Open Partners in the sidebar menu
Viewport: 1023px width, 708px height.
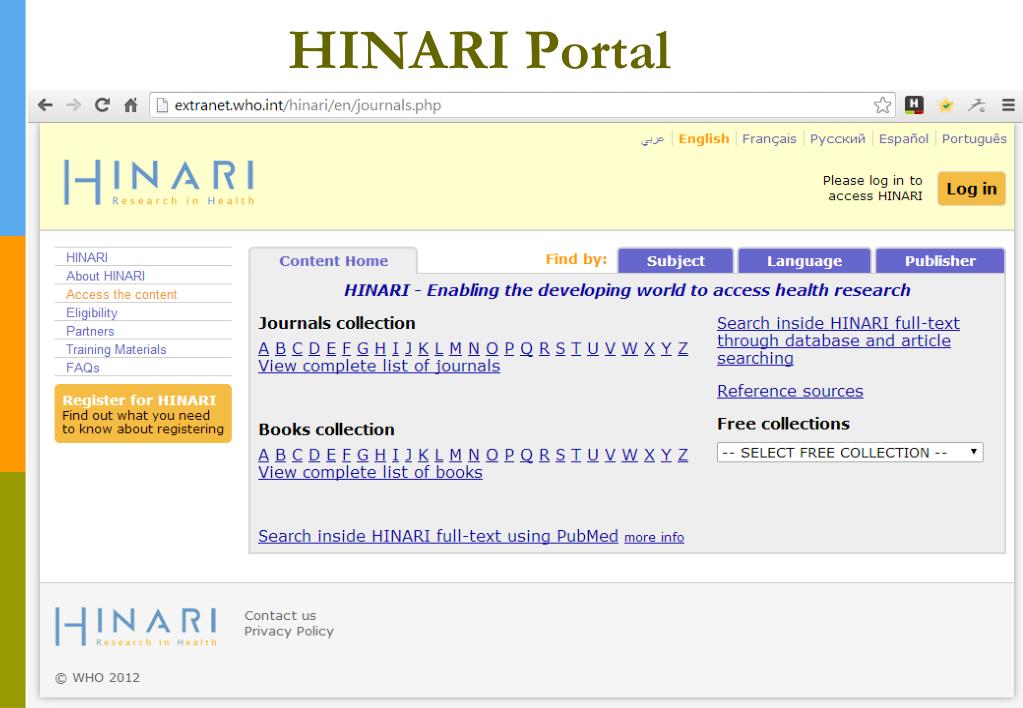tap(90, 331)
